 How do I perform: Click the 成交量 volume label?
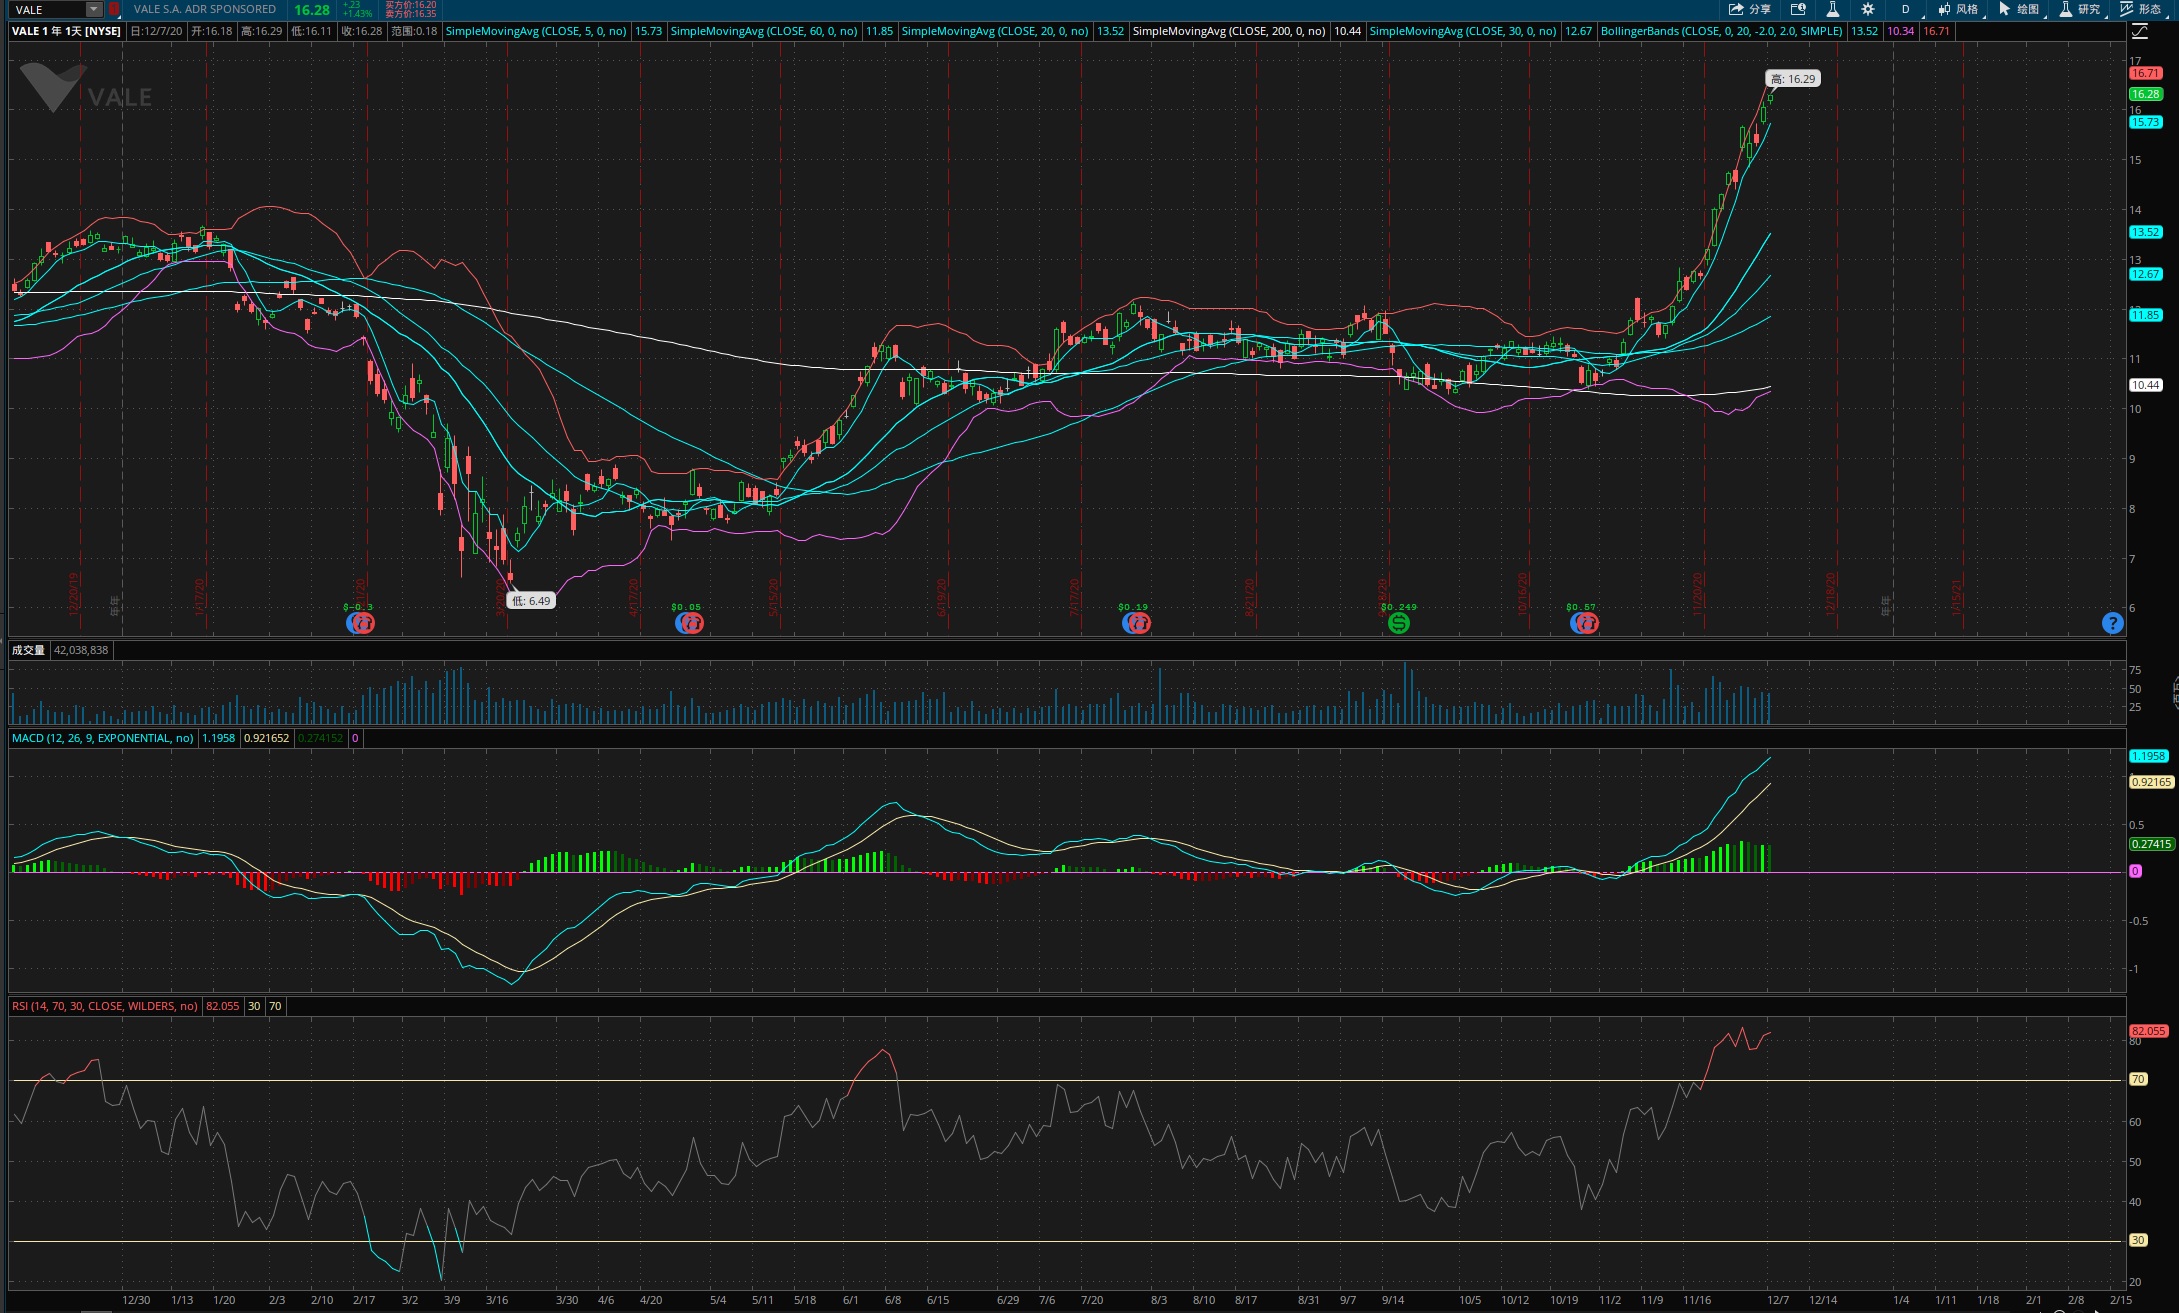click(29, 650)
